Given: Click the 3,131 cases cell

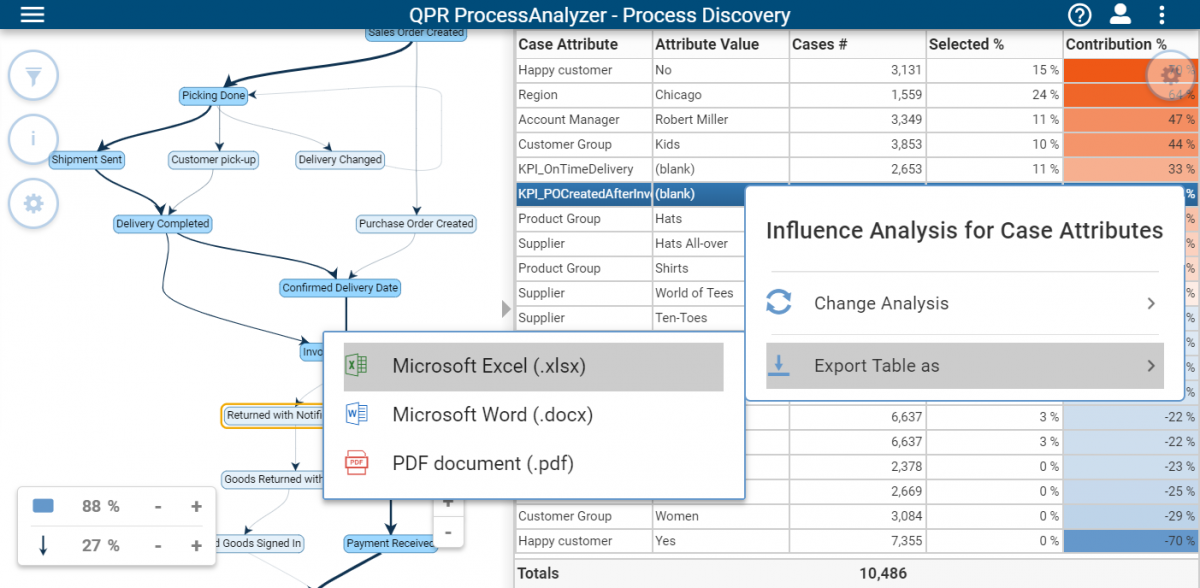Looking at the screenshot, I should pos(857,70).
